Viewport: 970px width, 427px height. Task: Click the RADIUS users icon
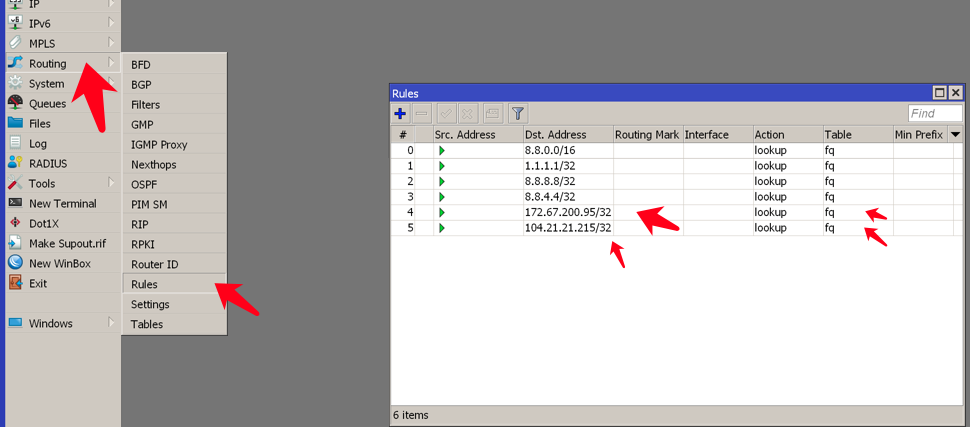click(x=16, y=163)
